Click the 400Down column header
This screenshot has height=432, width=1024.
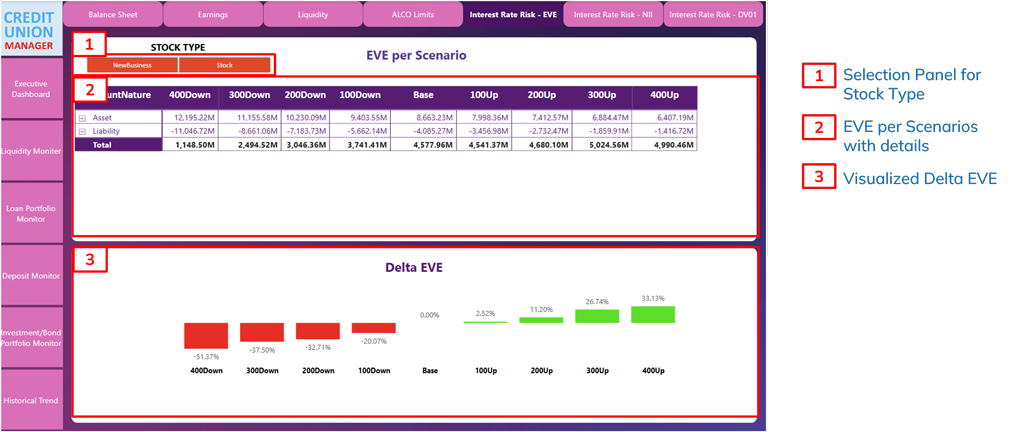(190, 95)
